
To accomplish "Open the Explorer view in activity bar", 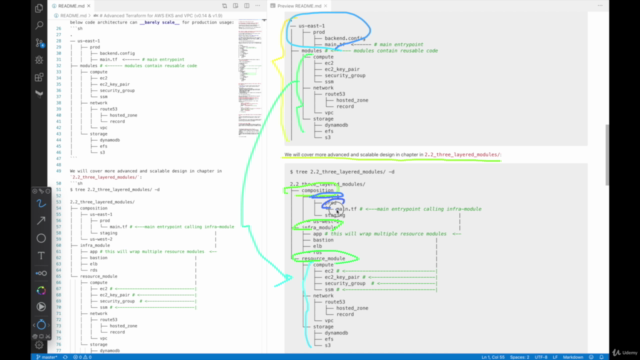I will point(39,8).
